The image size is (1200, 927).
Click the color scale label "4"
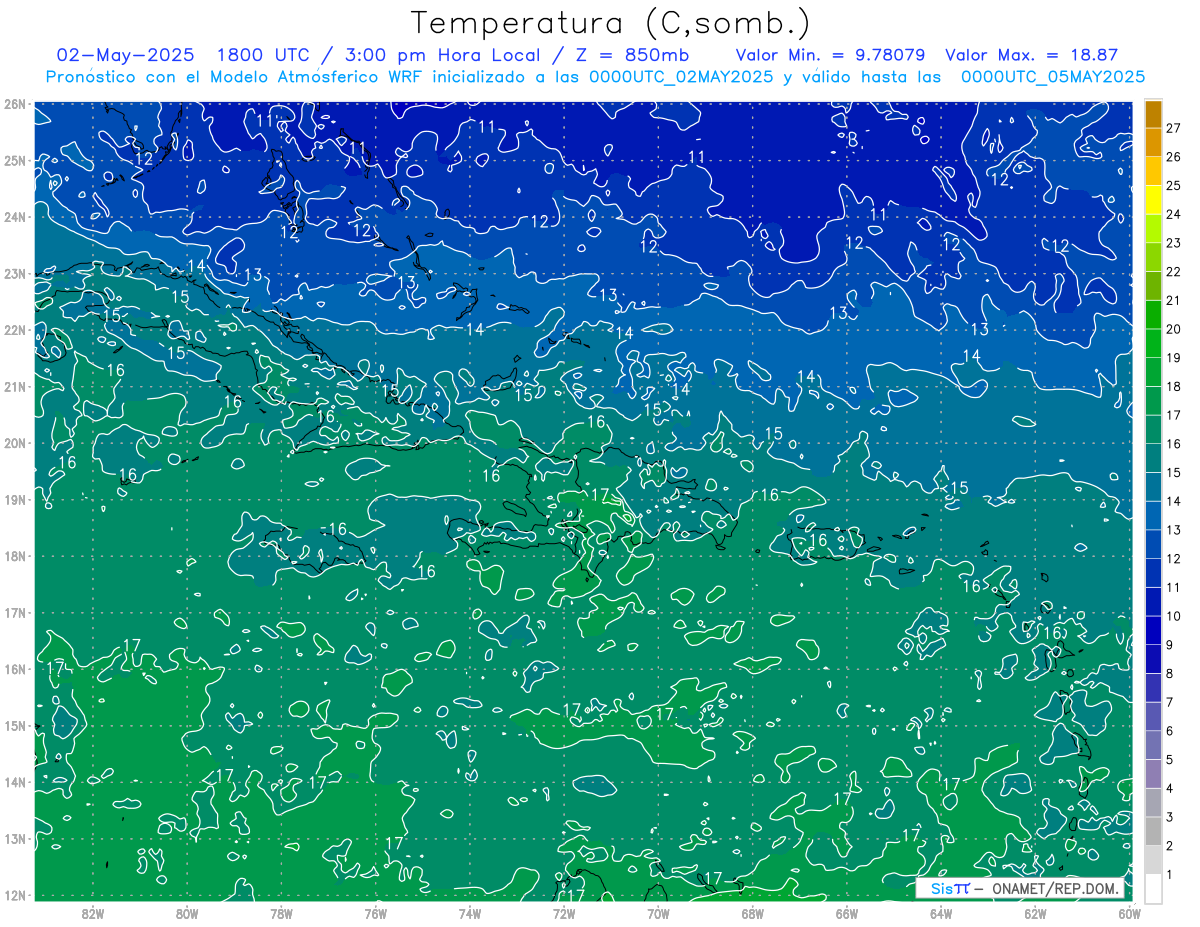point(1169,788)
